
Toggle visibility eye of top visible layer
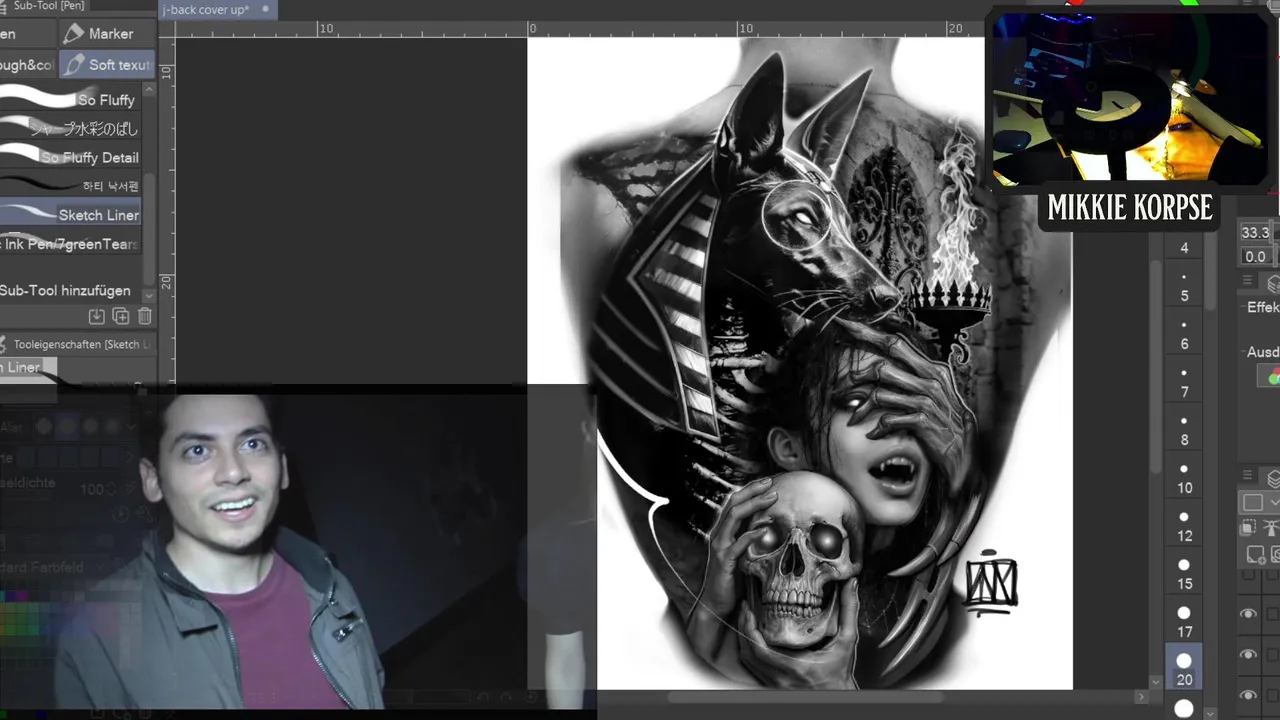(x=1248, y=614)
